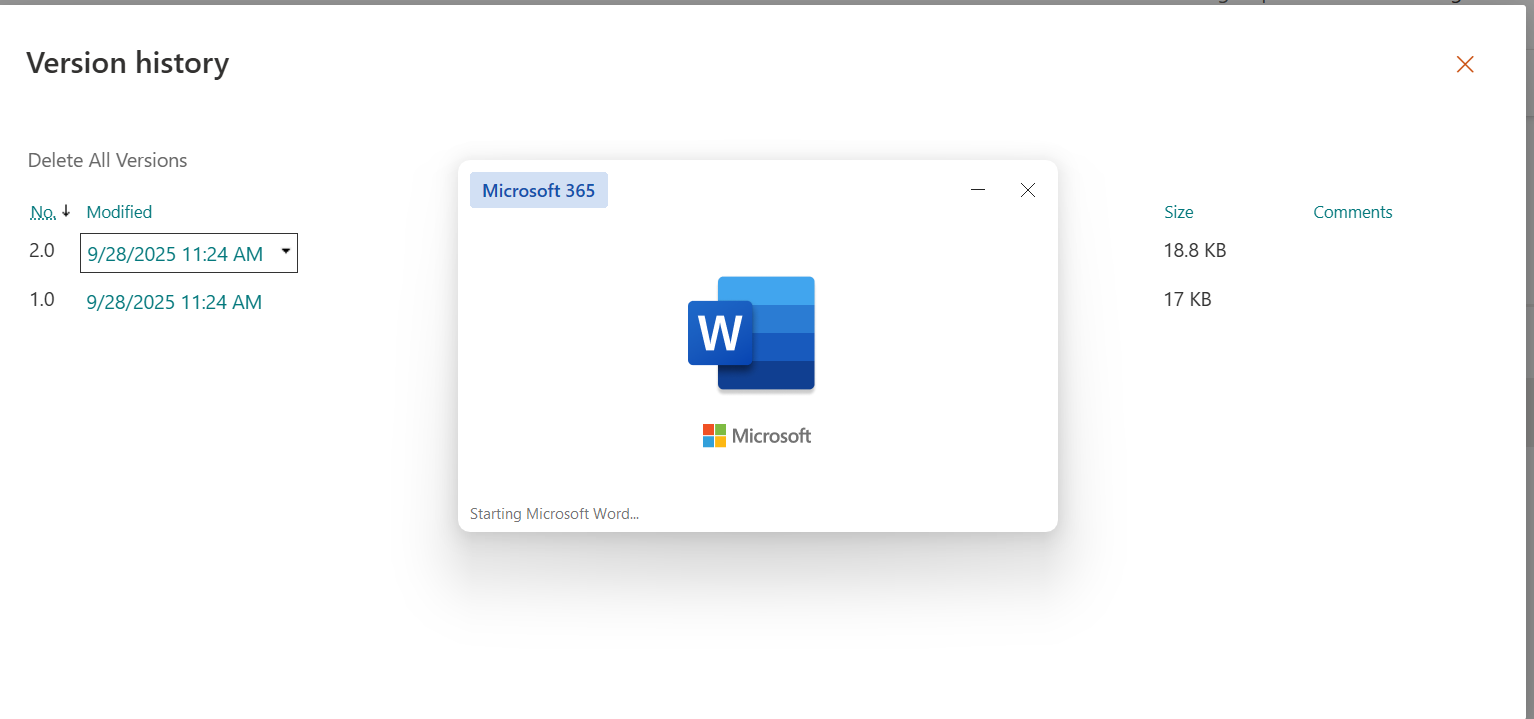The height and width of the screenshot is (719, 1534).
Task: Sort by the Modified column header
Action: pos(119,212)
